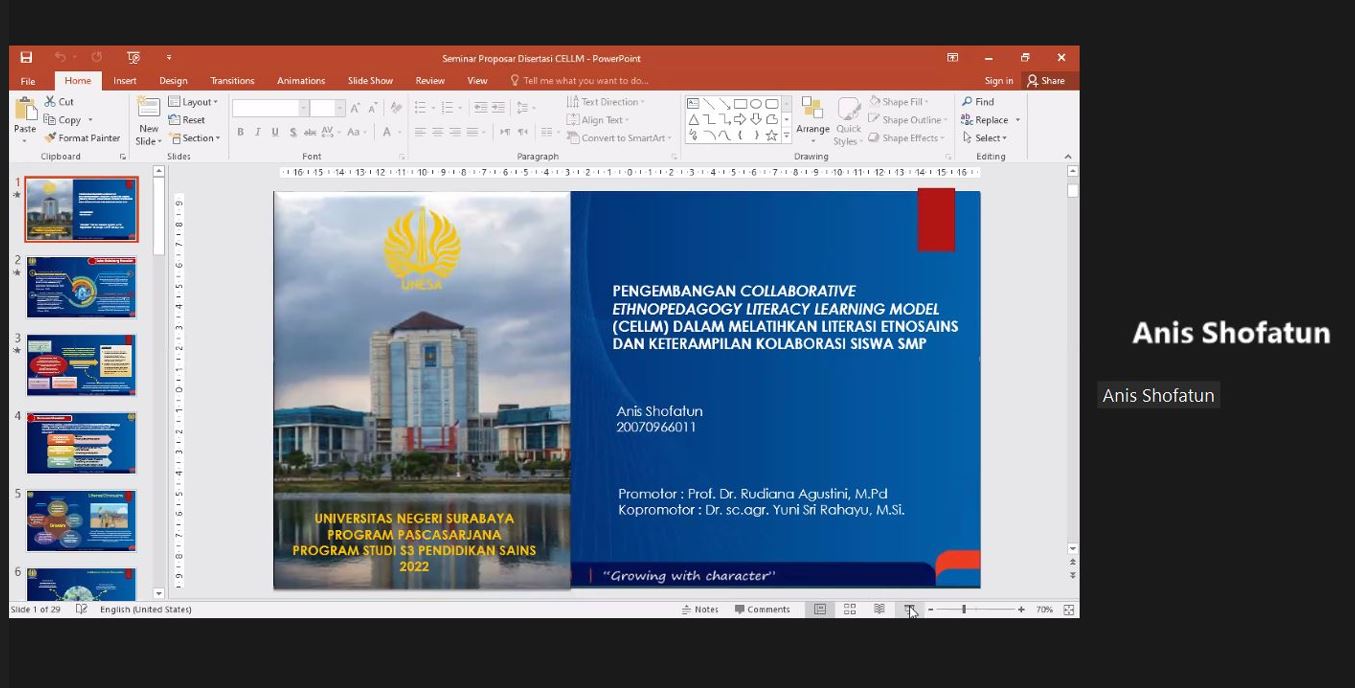This screenshot has width=1355, height=688.
Task: Switch to Slide Sorter view icon
Action: coord(850,609)
